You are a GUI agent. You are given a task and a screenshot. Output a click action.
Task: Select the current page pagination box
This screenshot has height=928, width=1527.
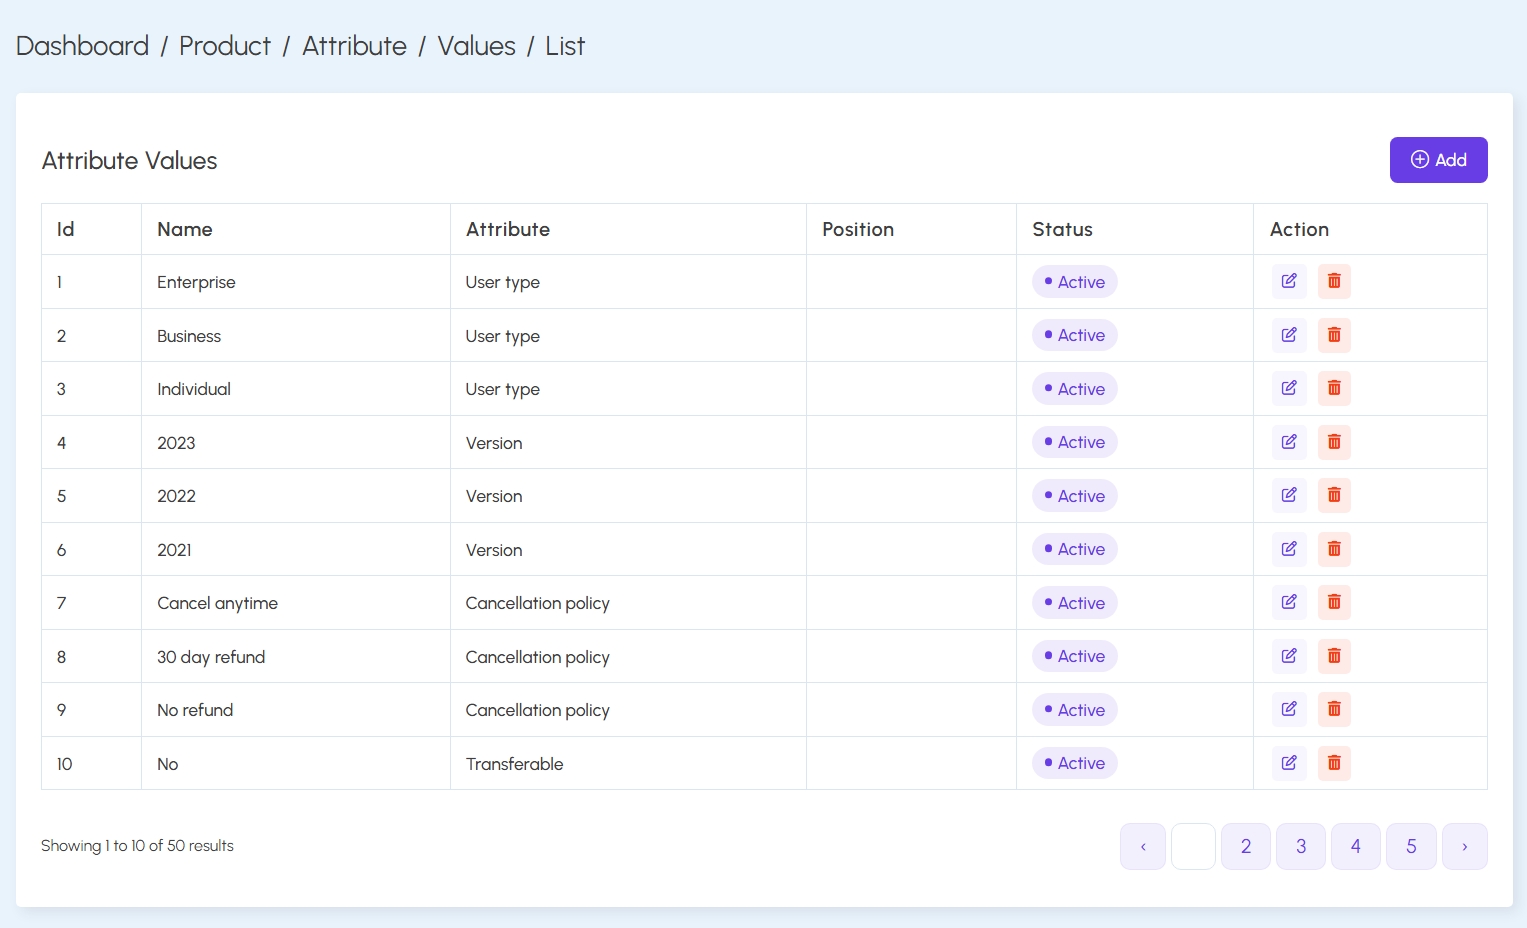(1193, 846)
